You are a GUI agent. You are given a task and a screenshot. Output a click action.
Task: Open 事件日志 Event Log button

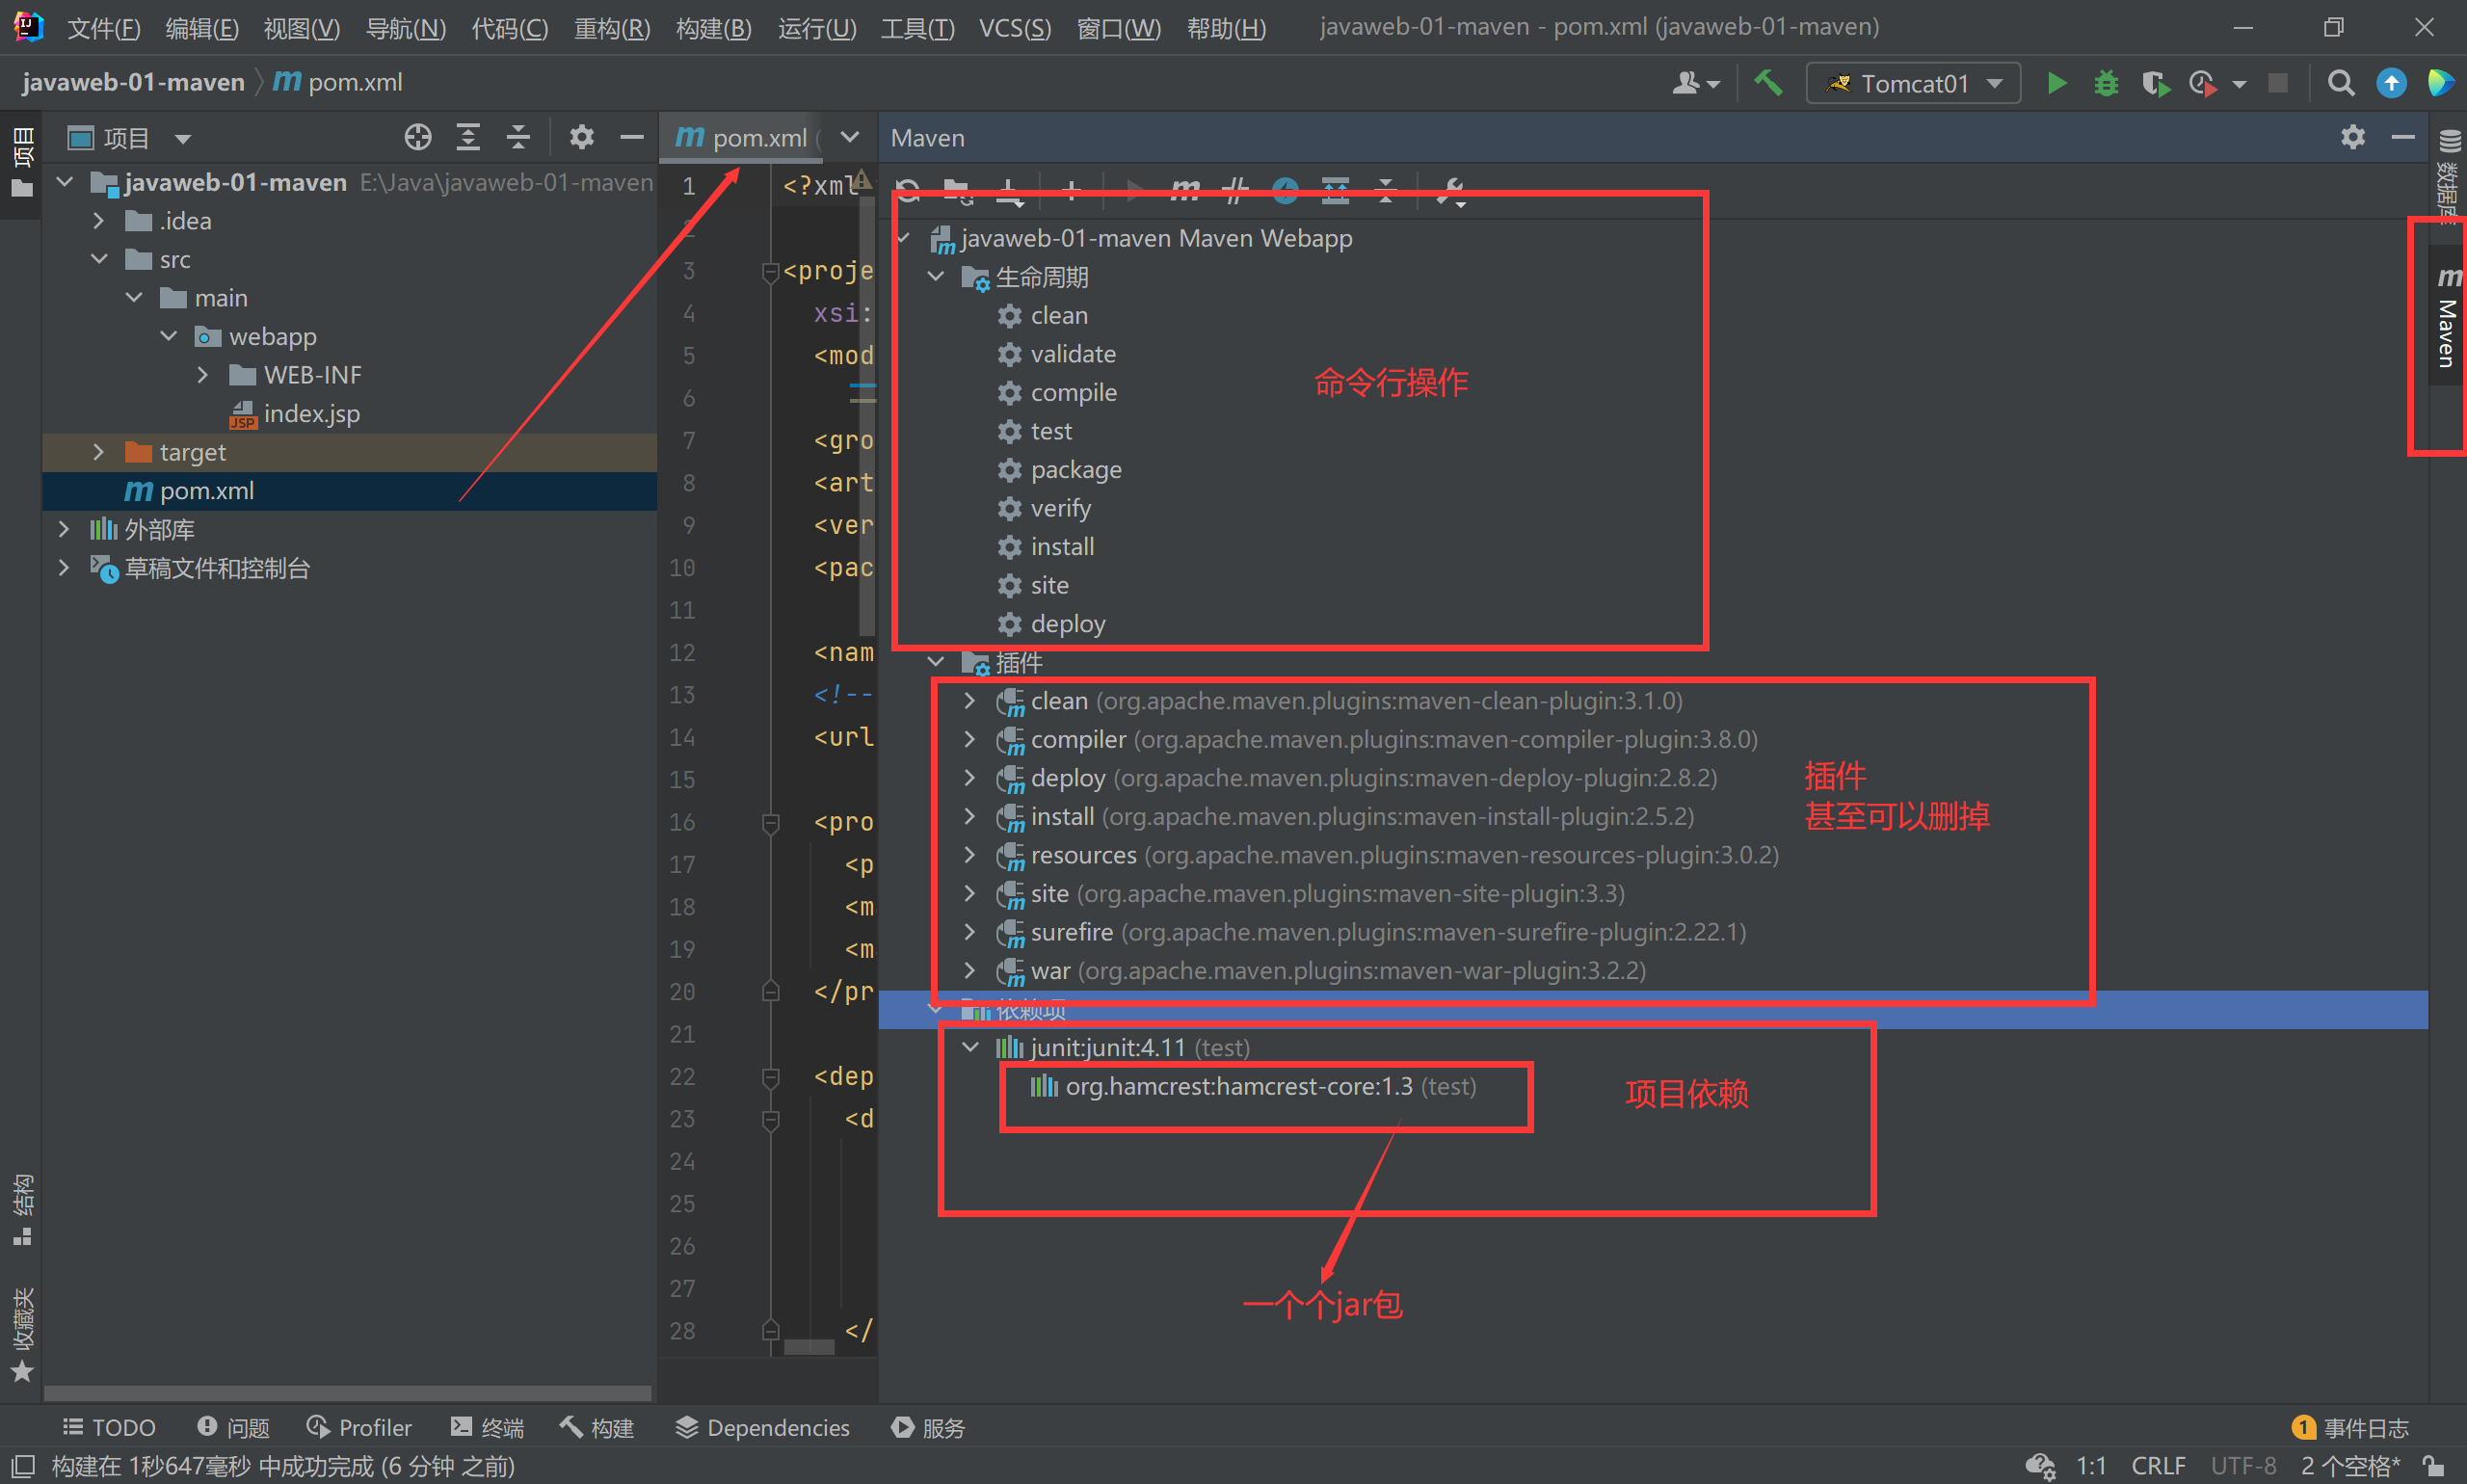[x=2350, y=1427]
